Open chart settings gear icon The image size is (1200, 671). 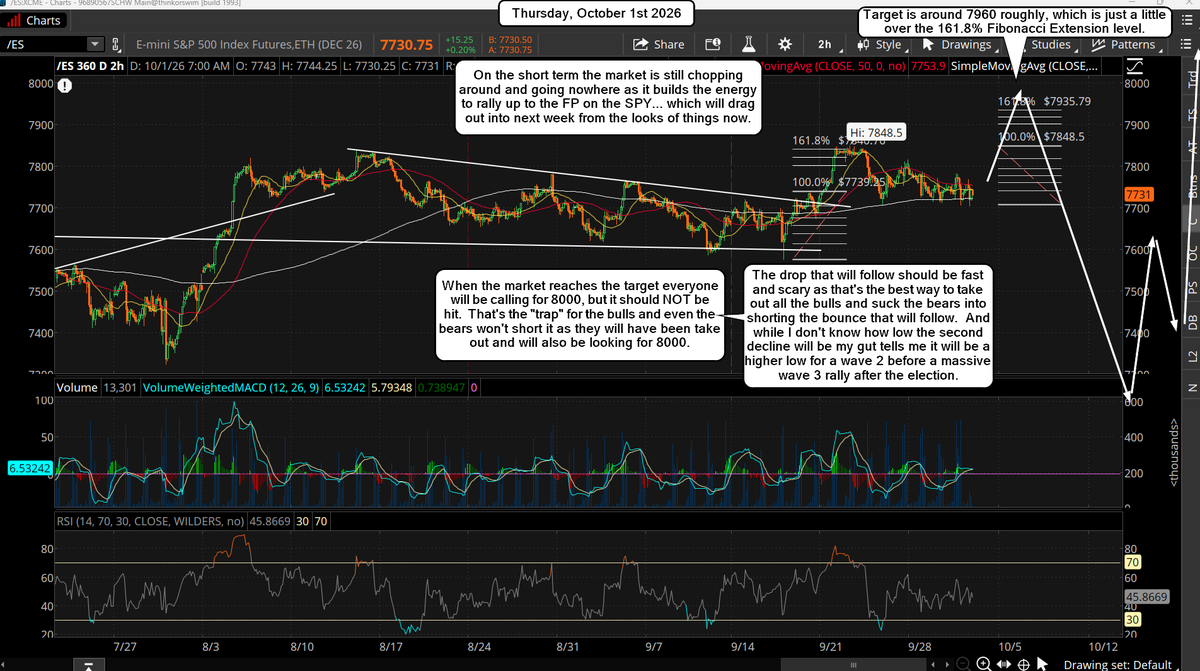coord(785,44)
